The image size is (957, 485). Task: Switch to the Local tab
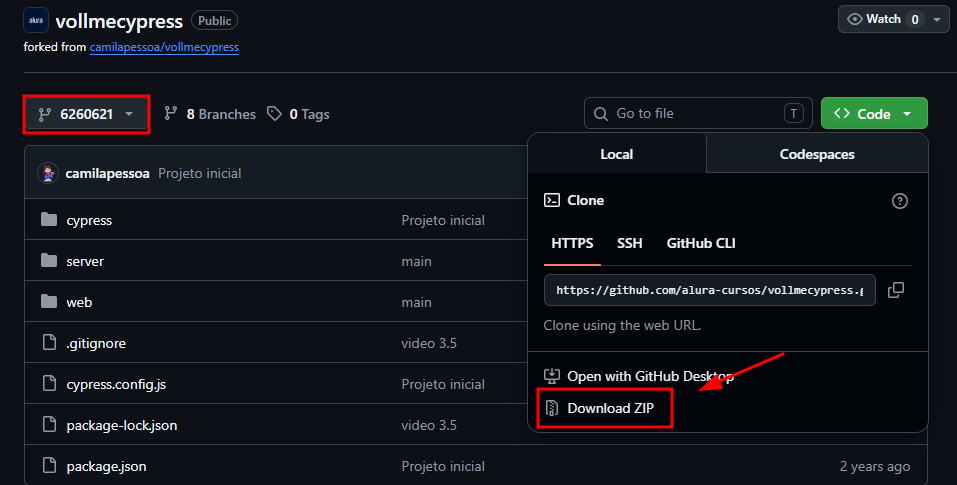point(616,154)
